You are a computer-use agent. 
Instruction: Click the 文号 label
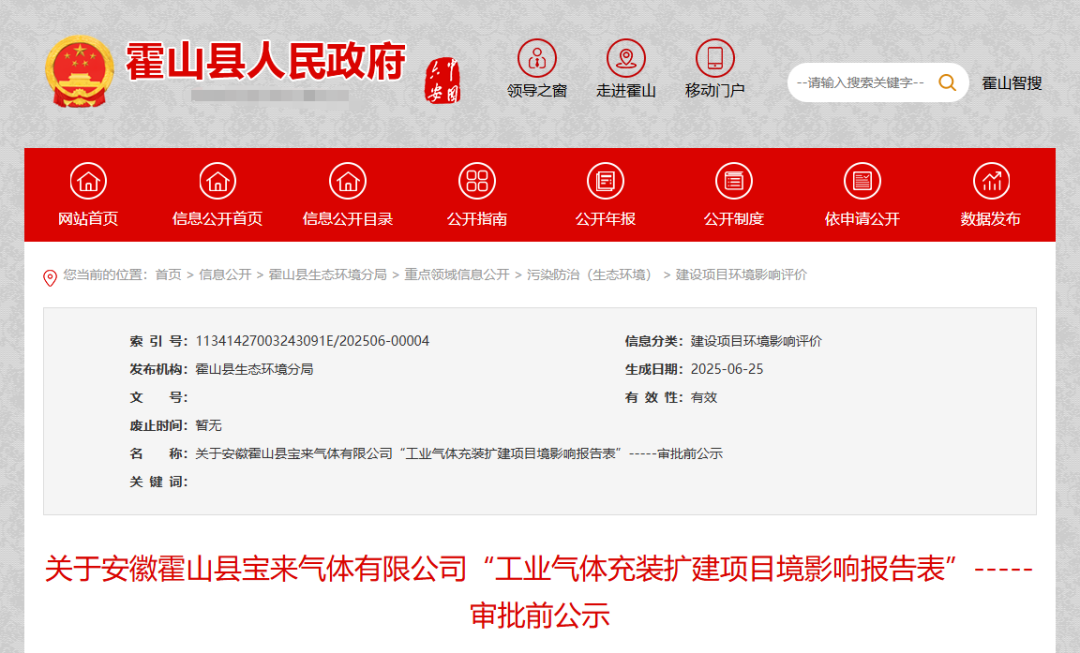[x=158, y=397]
